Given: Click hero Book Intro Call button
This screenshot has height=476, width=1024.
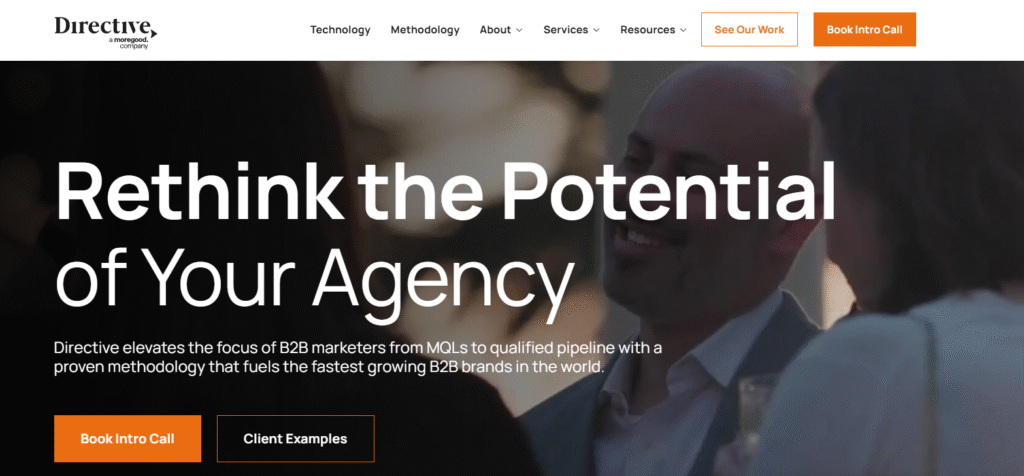Looking at the screenshot, I should (127, 439).
